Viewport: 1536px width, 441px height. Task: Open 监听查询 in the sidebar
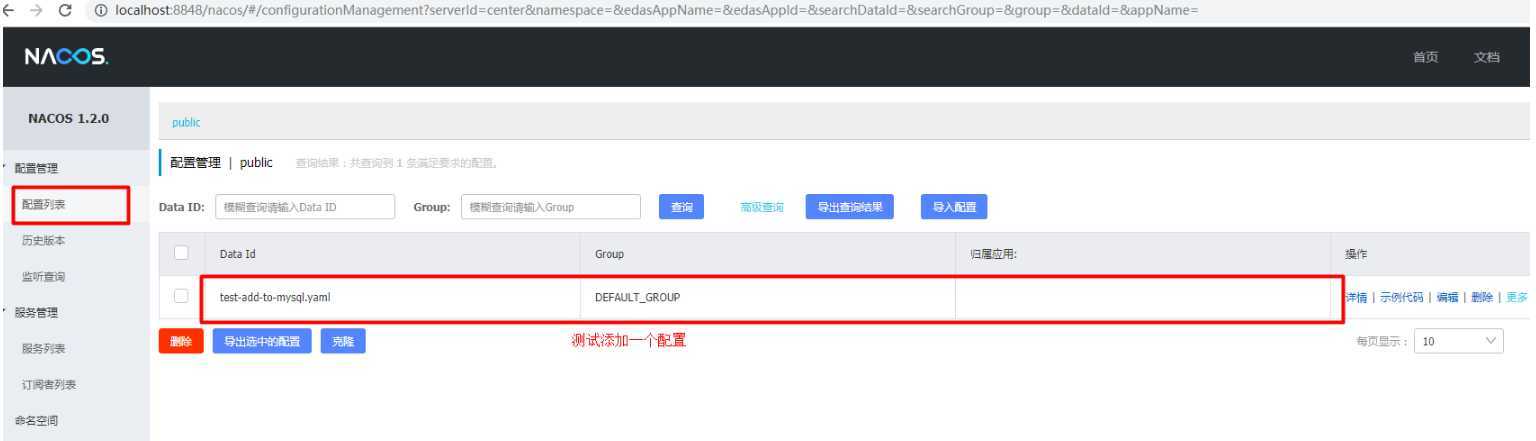(43, 276)
